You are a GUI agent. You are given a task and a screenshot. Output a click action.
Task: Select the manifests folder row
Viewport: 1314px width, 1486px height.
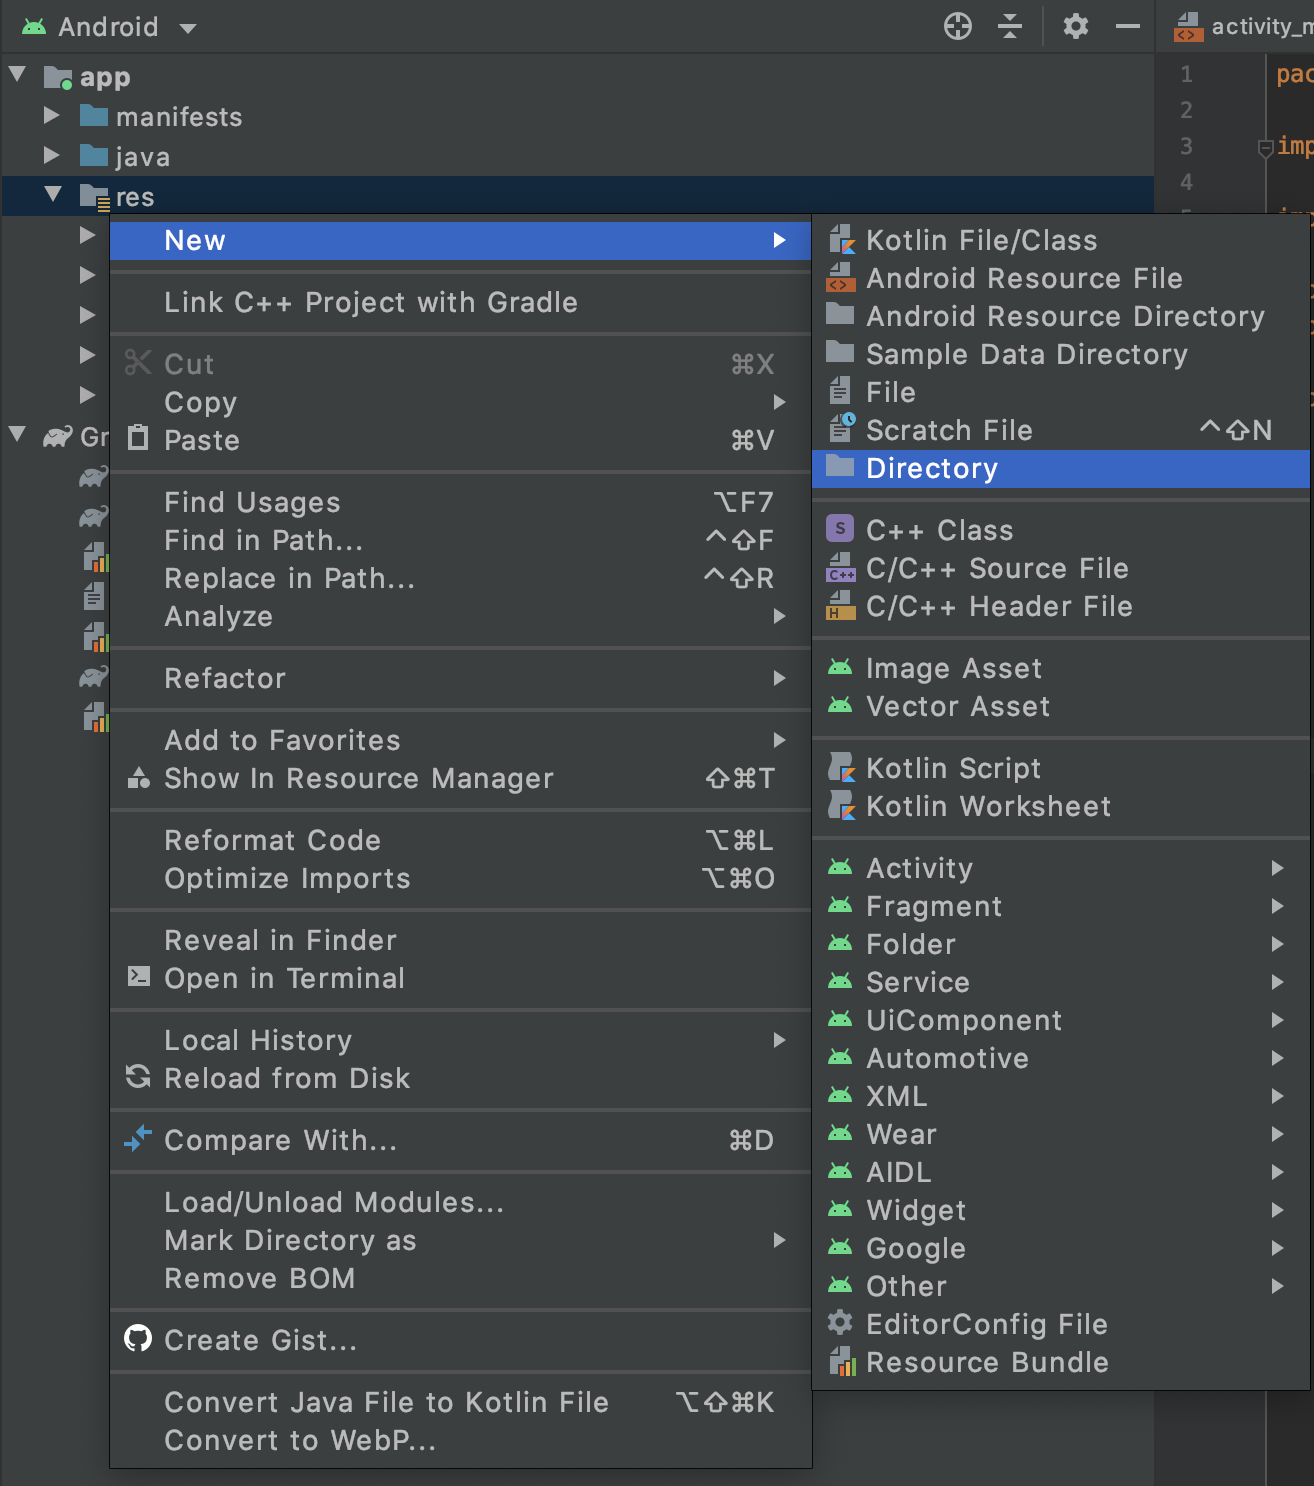pos(577,117)
